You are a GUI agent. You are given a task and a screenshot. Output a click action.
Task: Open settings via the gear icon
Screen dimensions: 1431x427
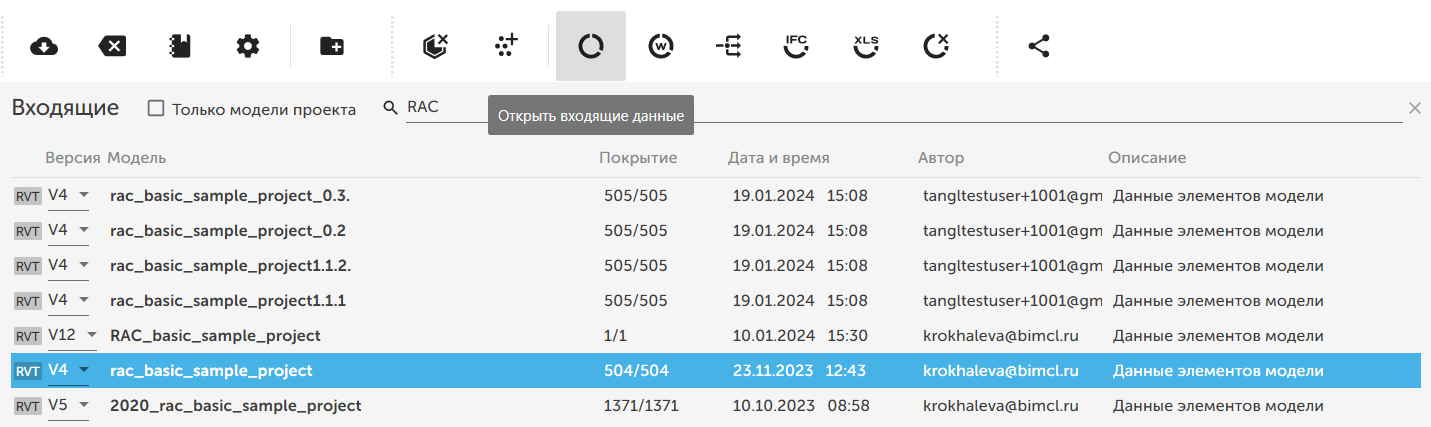248,46
